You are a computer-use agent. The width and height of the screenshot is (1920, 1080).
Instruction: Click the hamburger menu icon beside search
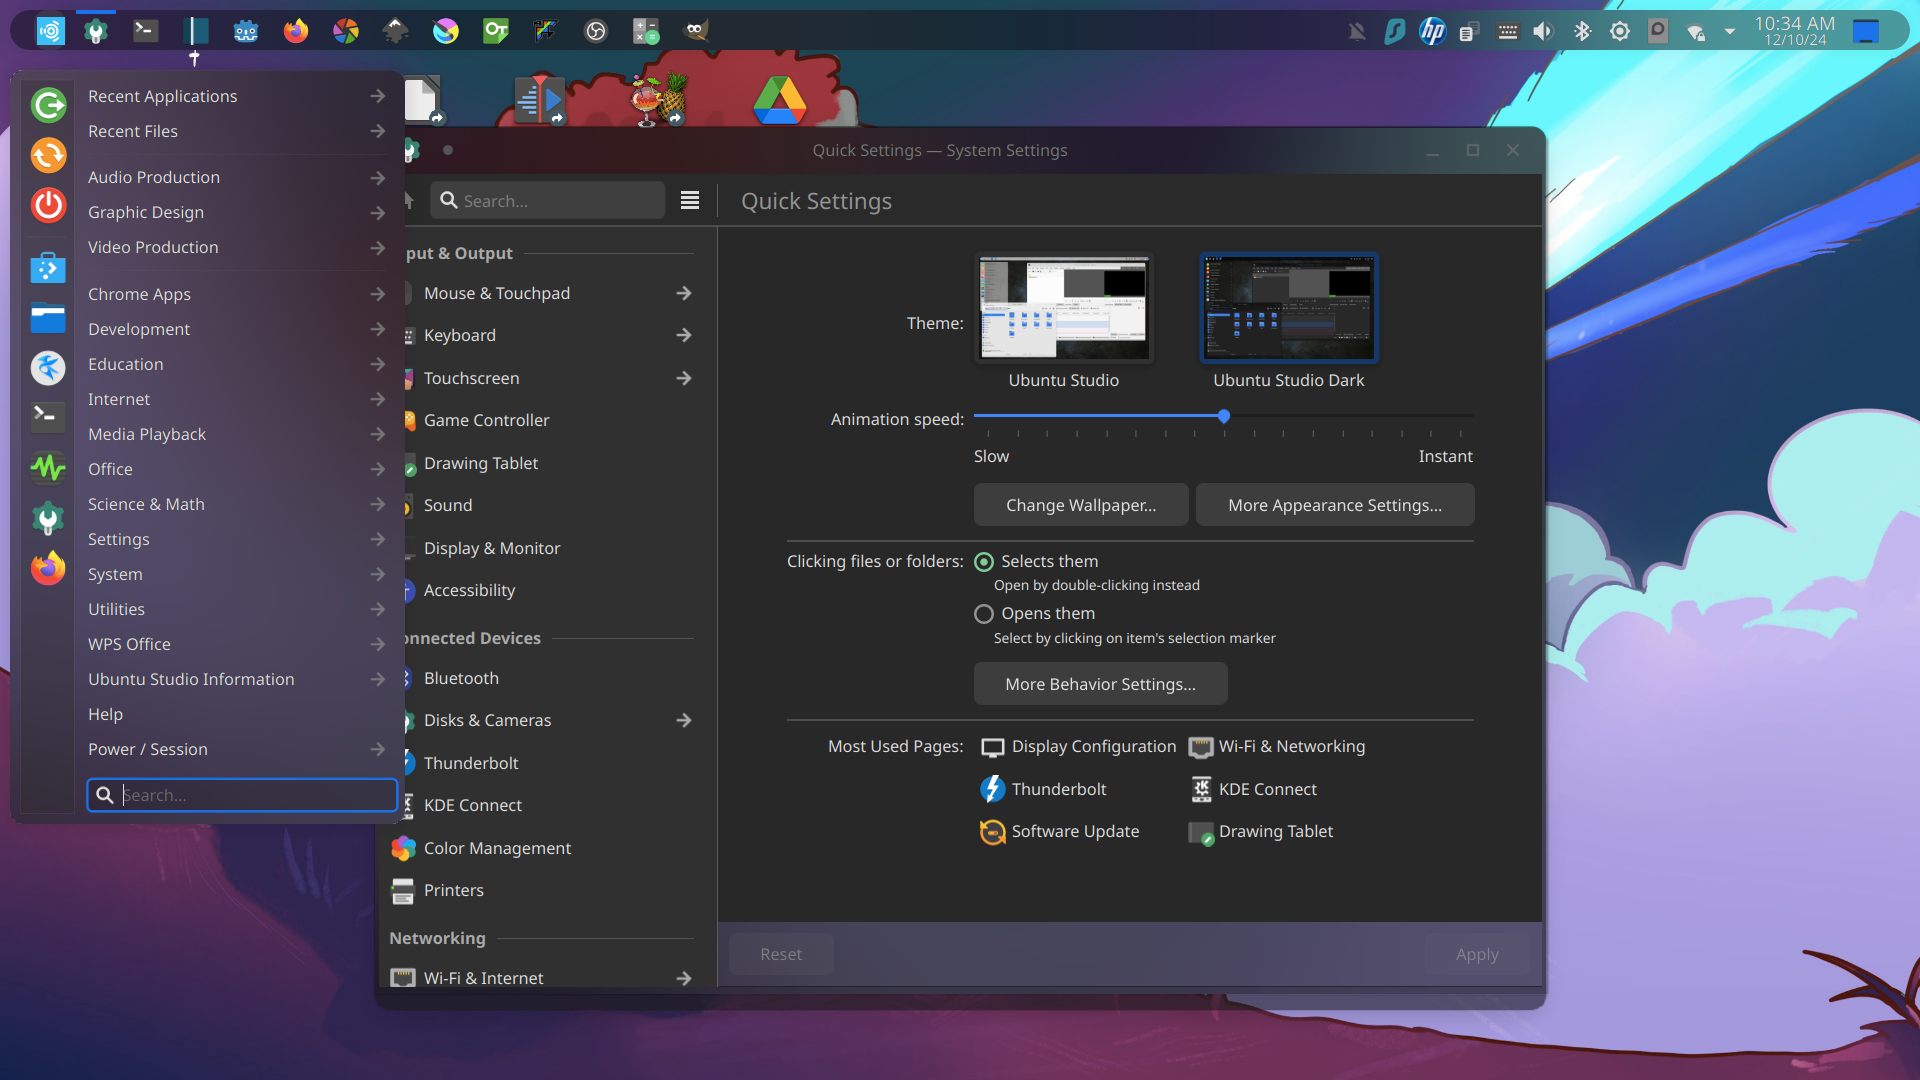click(689, 201)
